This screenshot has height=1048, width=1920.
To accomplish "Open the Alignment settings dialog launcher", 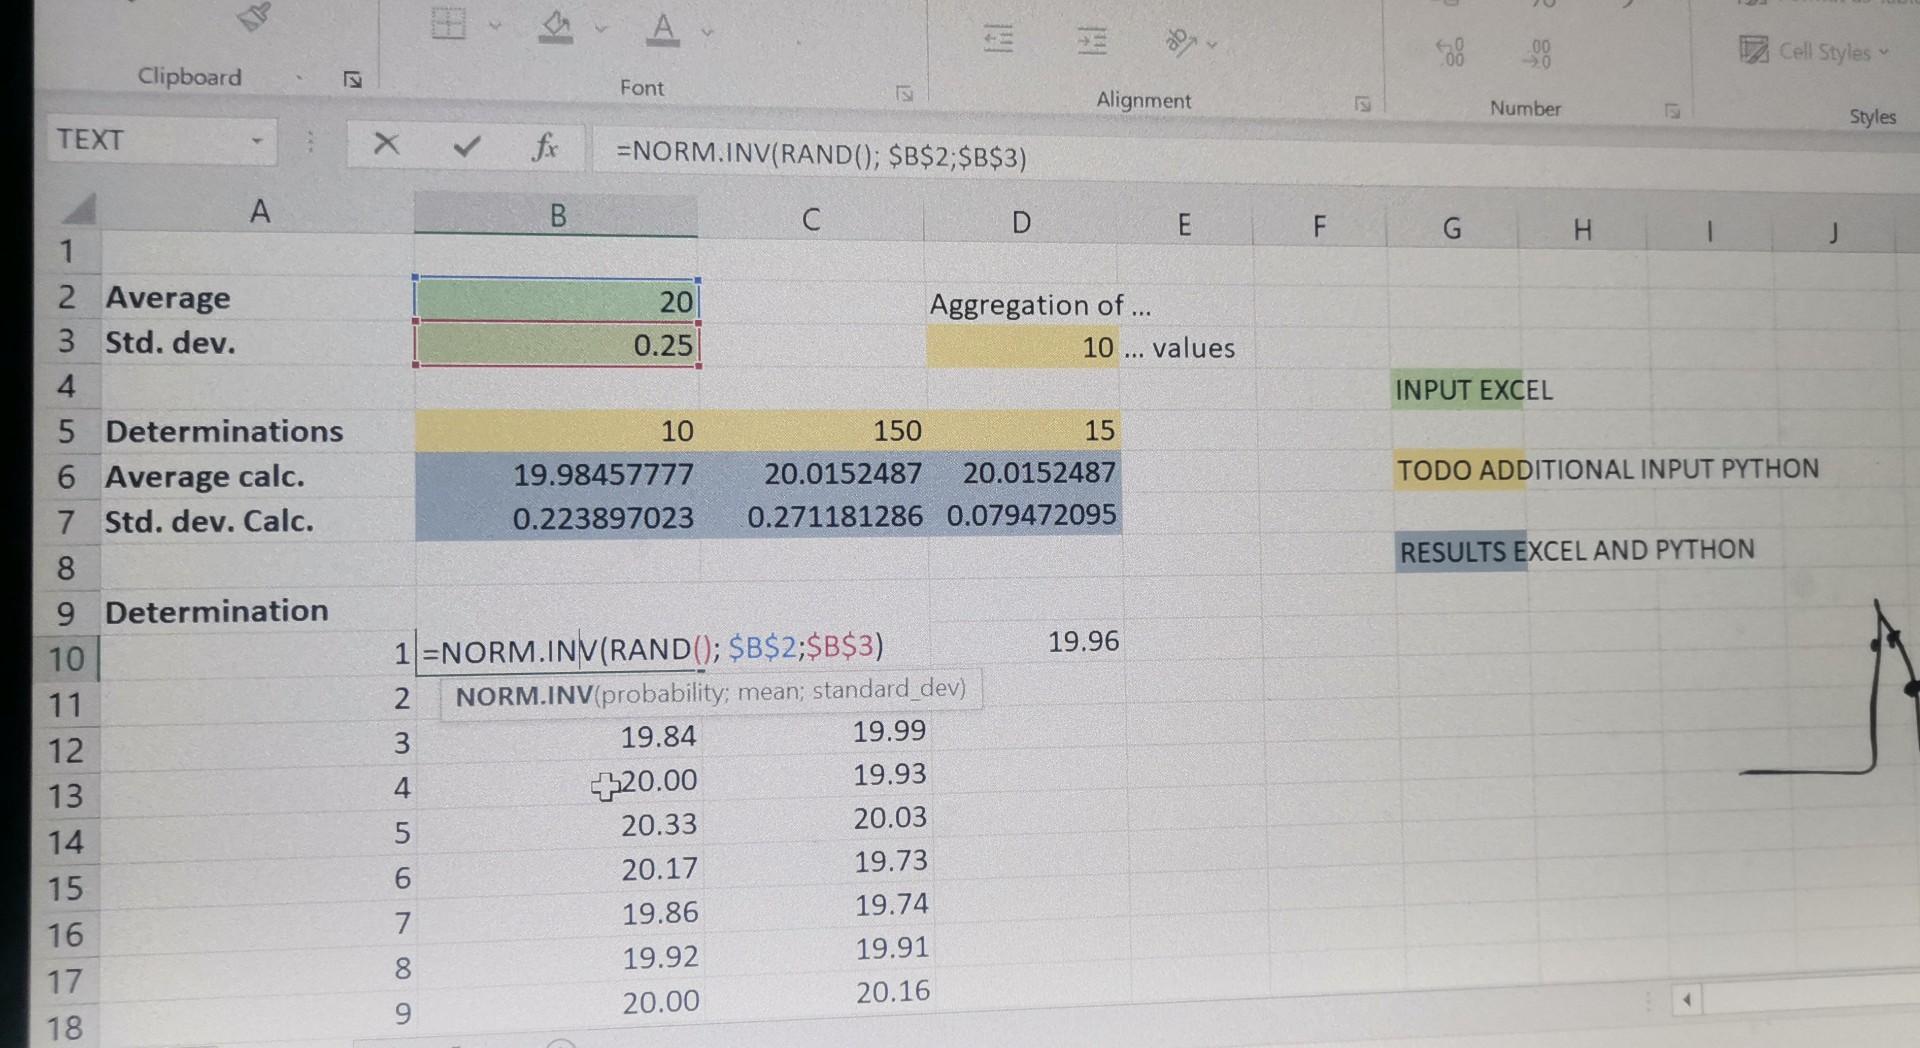I will point(1362,103).
